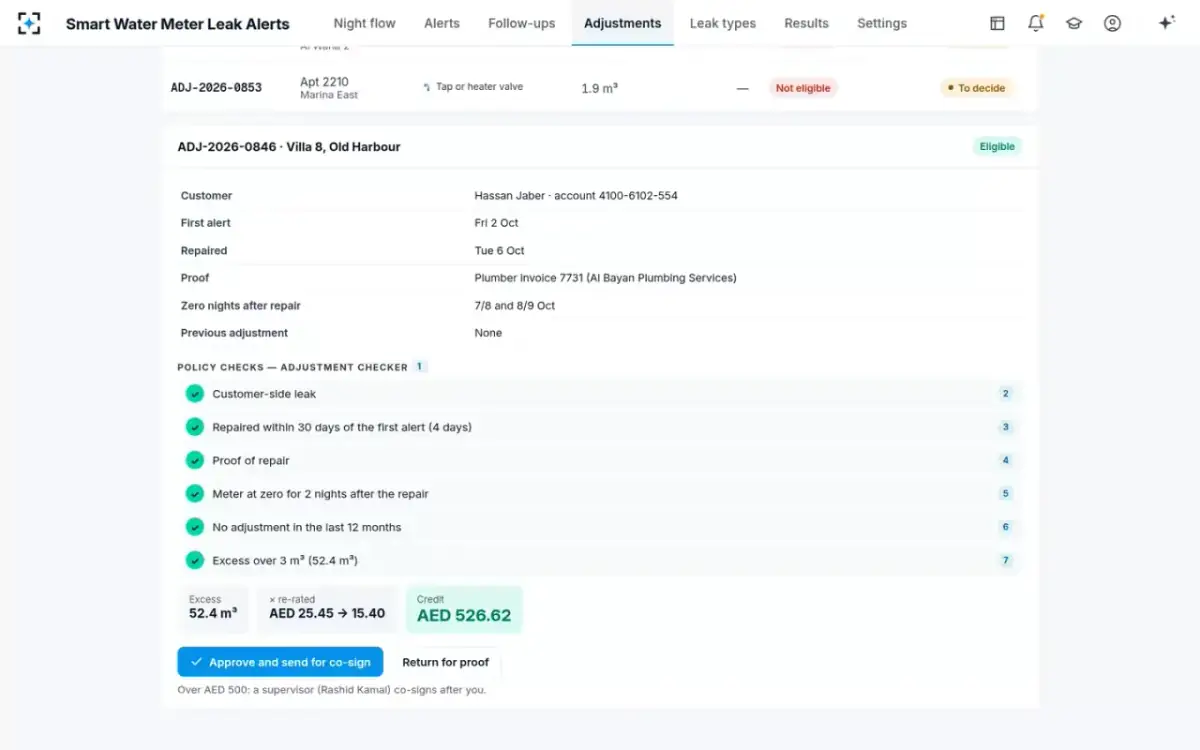
Task: Click the Previous adjustment None value
Action: click(488, 333)
